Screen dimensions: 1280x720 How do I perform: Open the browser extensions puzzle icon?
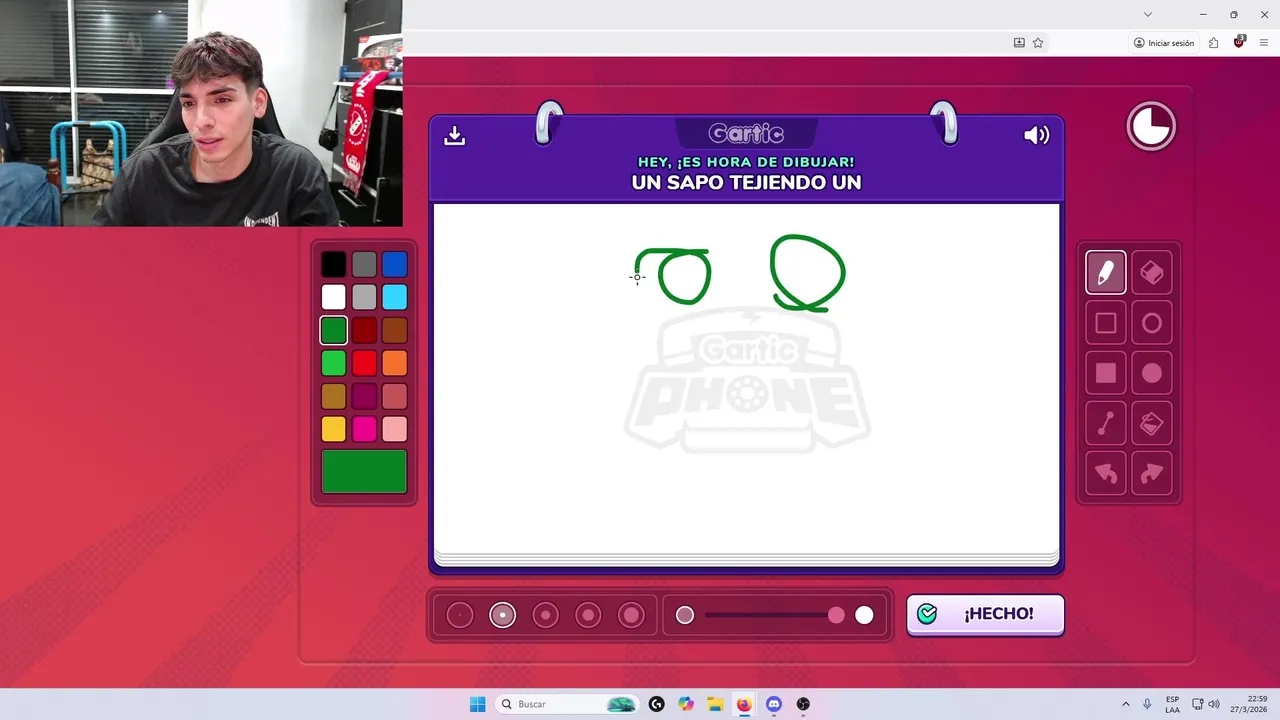coord(1213,43)
